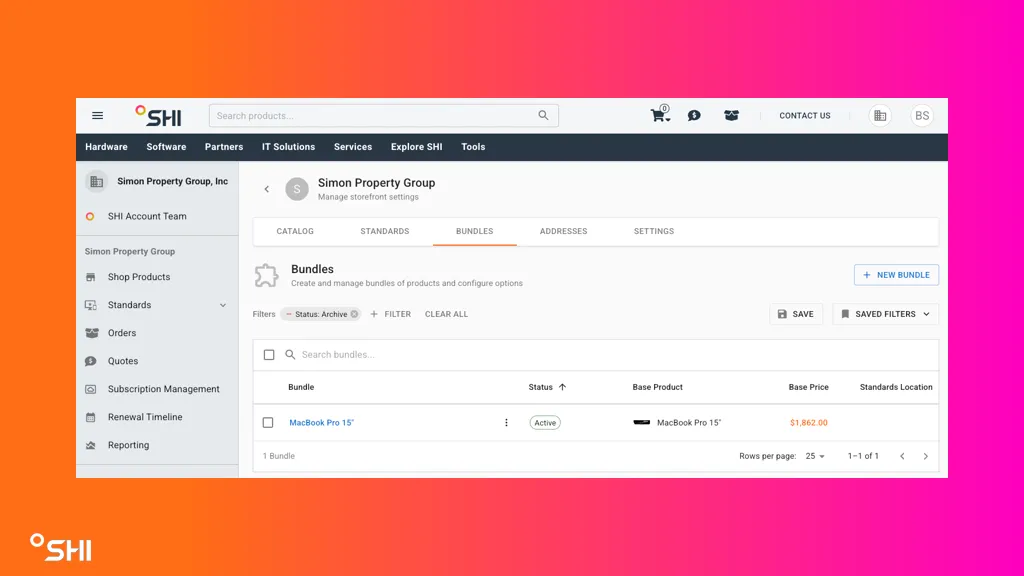Expand the Standards sidebar section

(x=223, y=305)
